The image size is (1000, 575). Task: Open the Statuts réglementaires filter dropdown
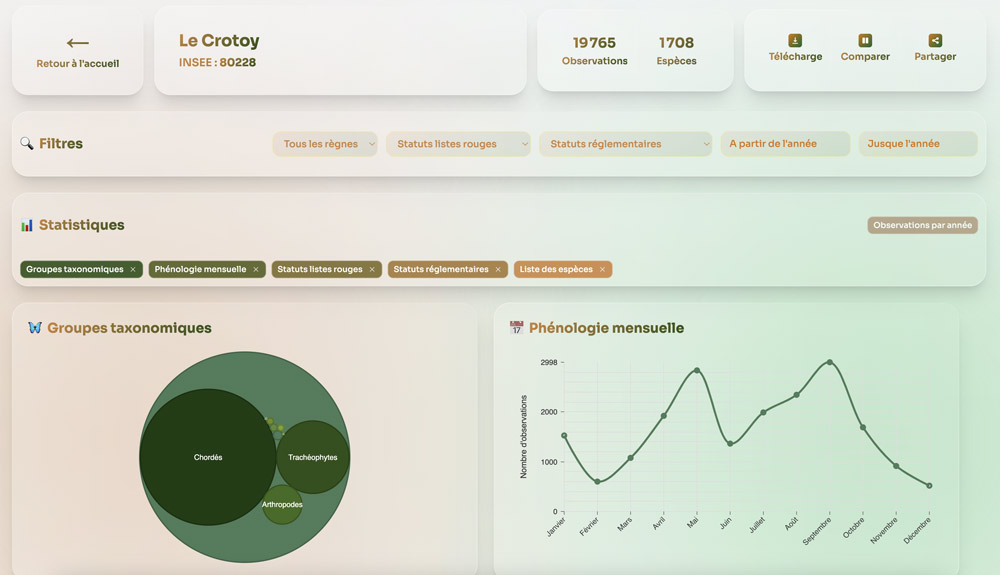point(625,144)
